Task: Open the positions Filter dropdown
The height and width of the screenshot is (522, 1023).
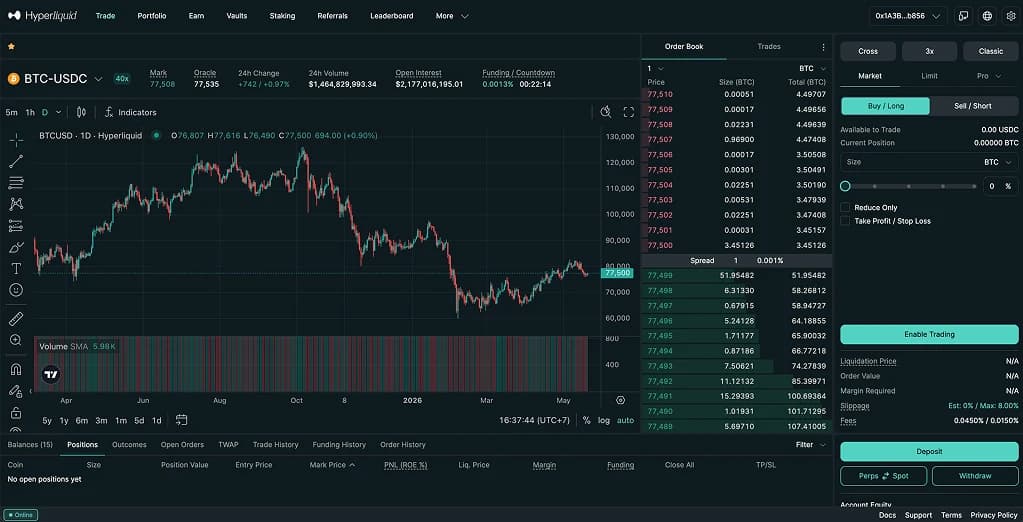Action: (810, 444)
